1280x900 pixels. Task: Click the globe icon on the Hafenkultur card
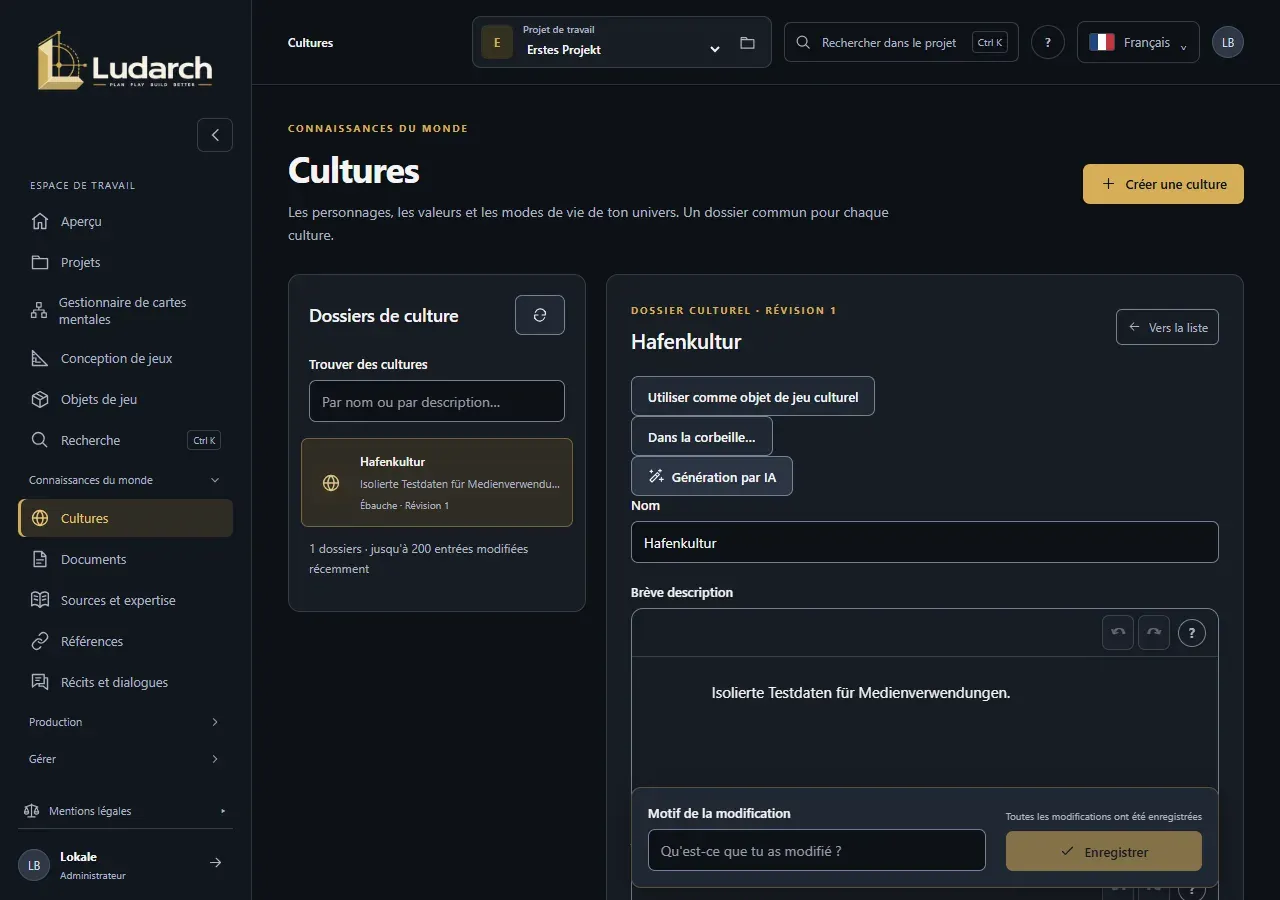pos(331,483)
